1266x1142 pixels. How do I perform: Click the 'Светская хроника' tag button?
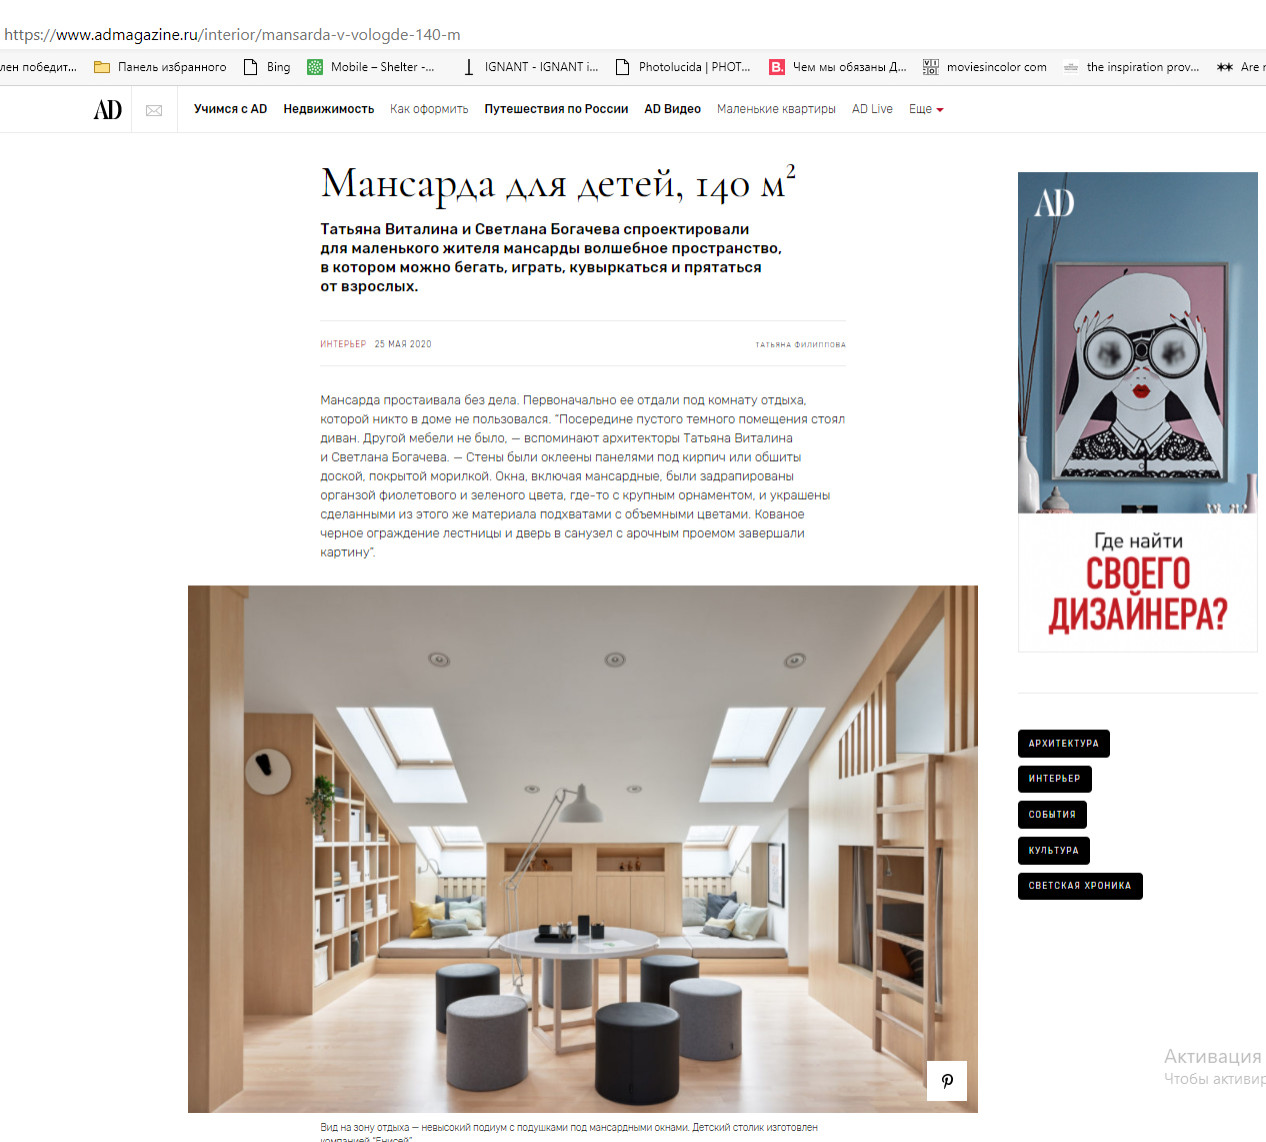(x=1079, y=885)
